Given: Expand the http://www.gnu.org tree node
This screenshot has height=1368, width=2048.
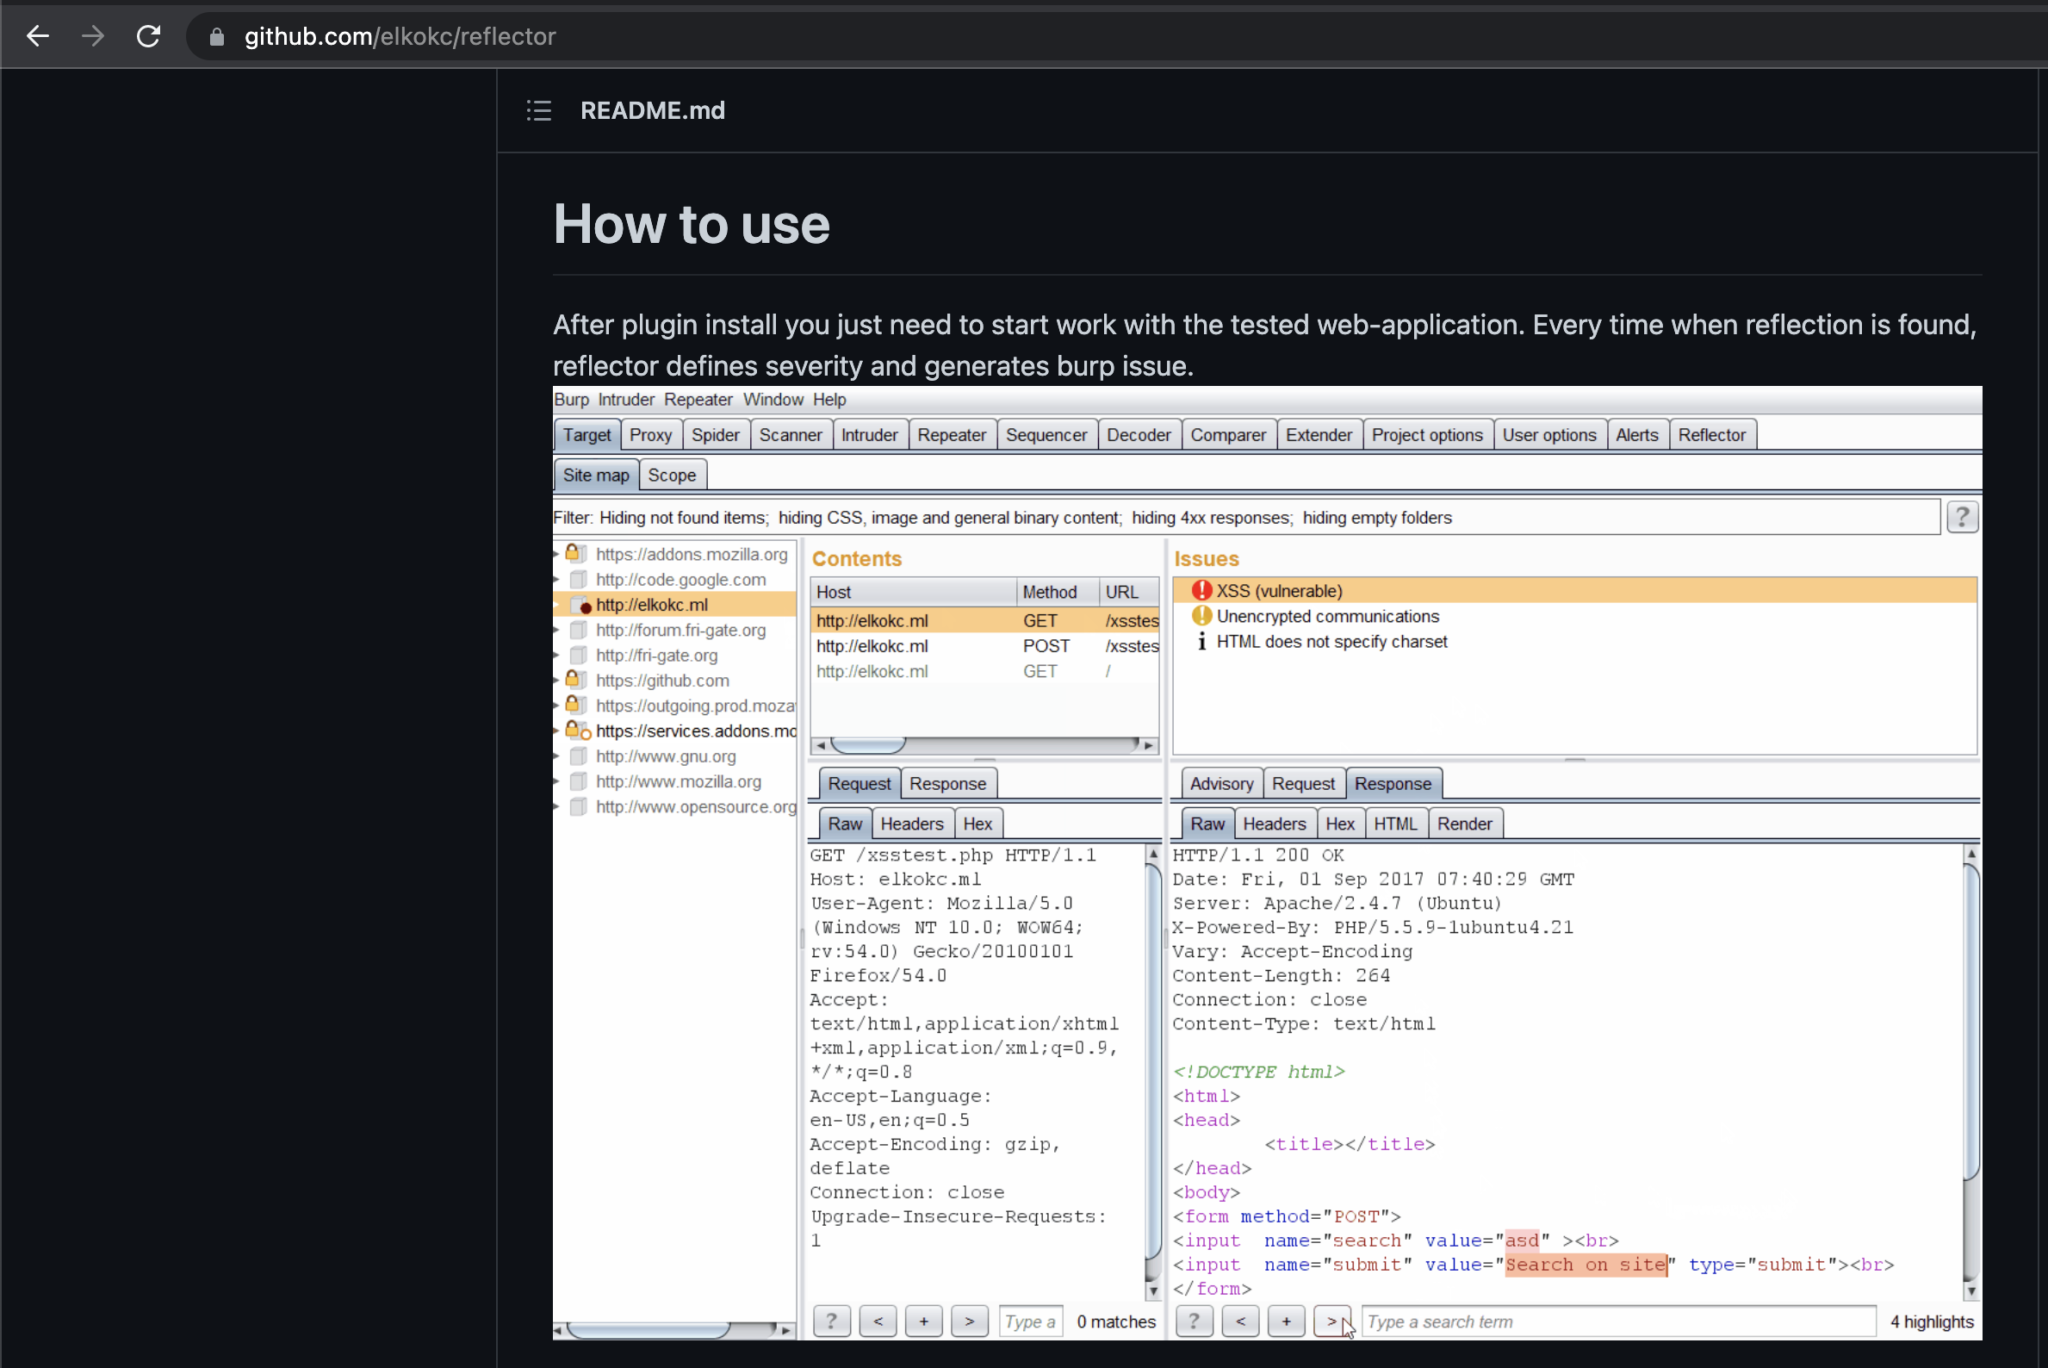Looking at the screenshot, I should 557,756.
